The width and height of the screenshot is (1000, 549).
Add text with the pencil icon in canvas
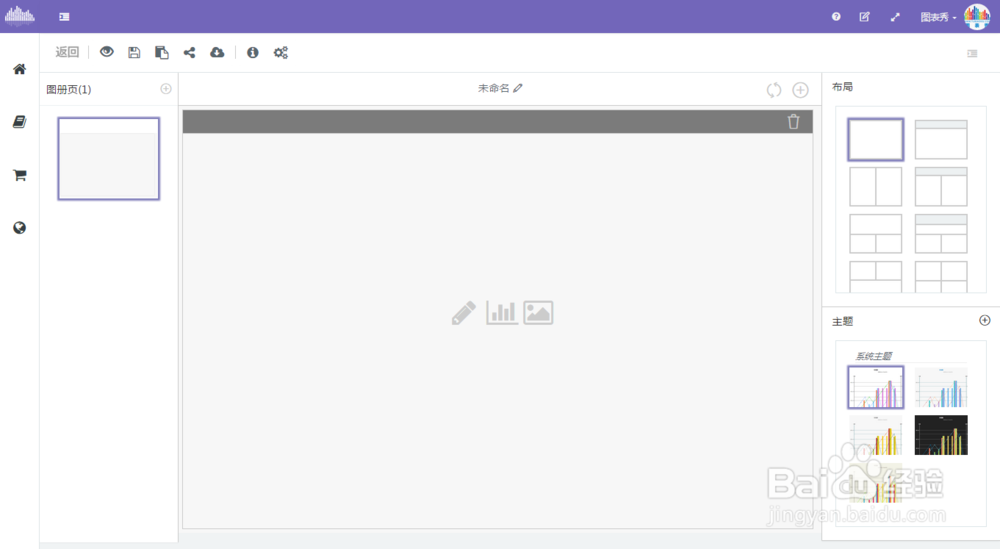point(464,312)
